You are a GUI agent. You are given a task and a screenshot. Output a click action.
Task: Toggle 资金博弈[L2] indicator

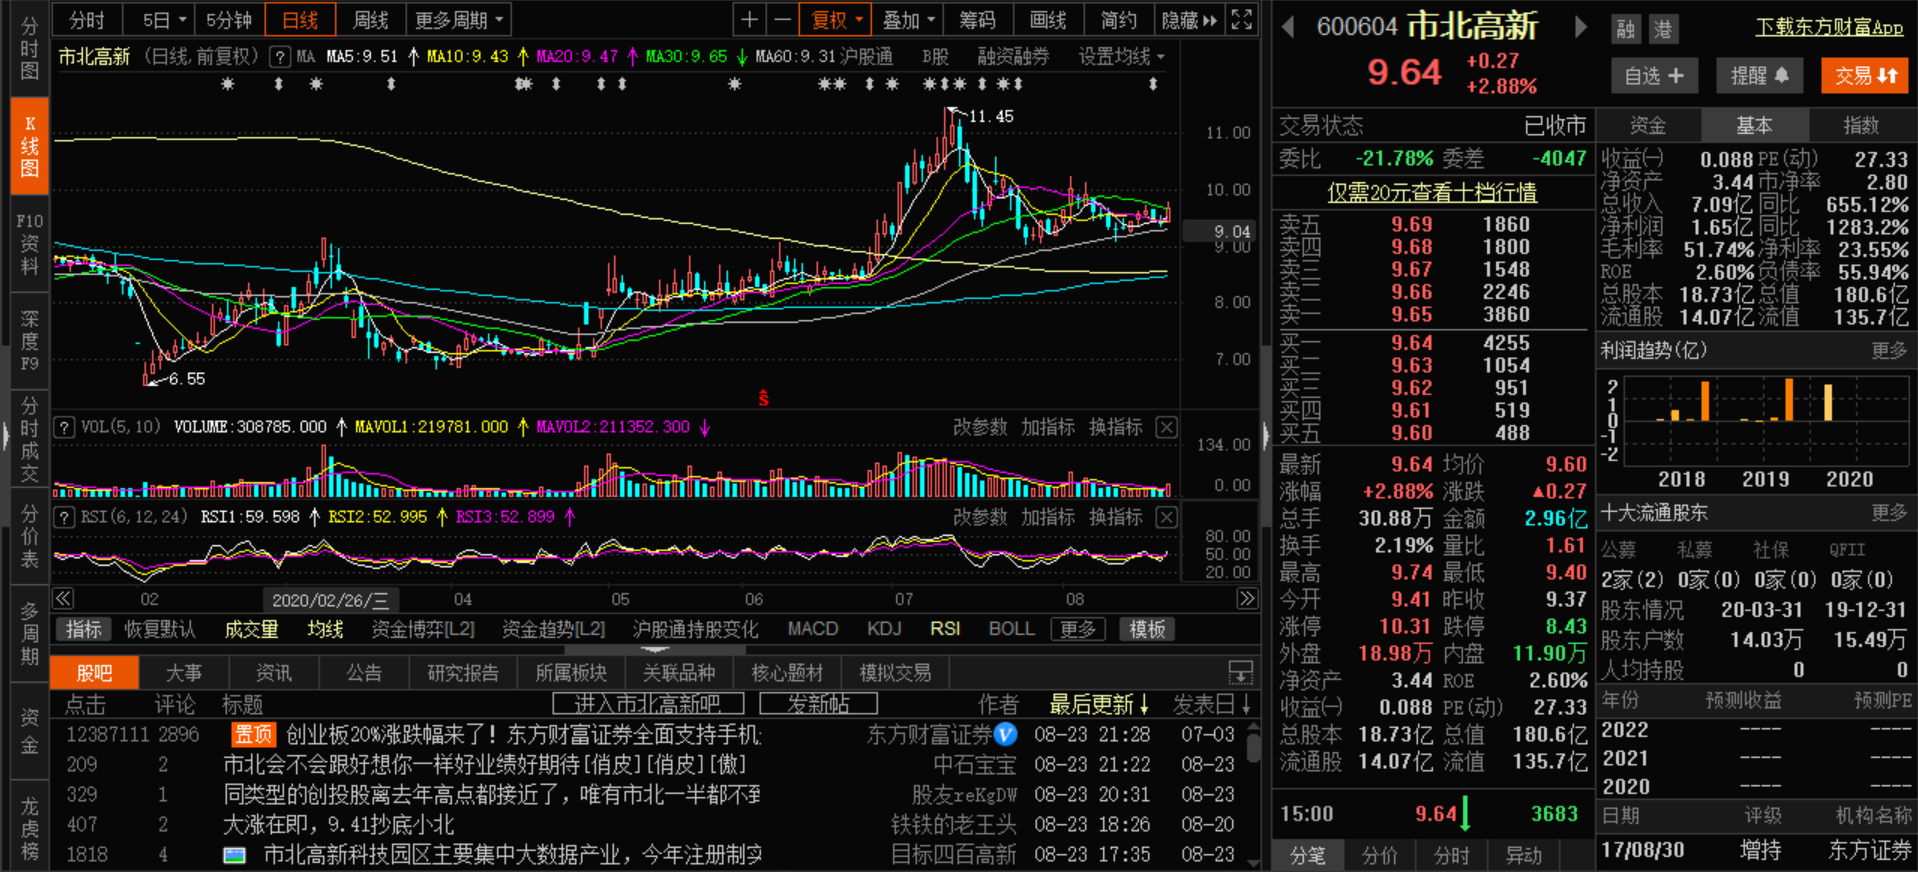[423, 629]
